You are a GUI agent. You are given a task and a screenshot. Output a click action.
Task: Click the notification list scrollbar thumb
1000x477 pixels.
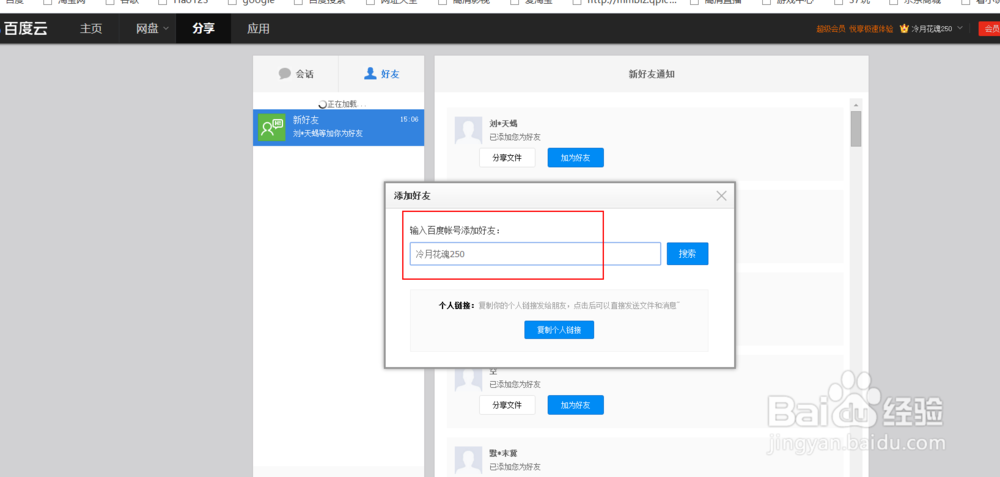click(x=856, y=129)
